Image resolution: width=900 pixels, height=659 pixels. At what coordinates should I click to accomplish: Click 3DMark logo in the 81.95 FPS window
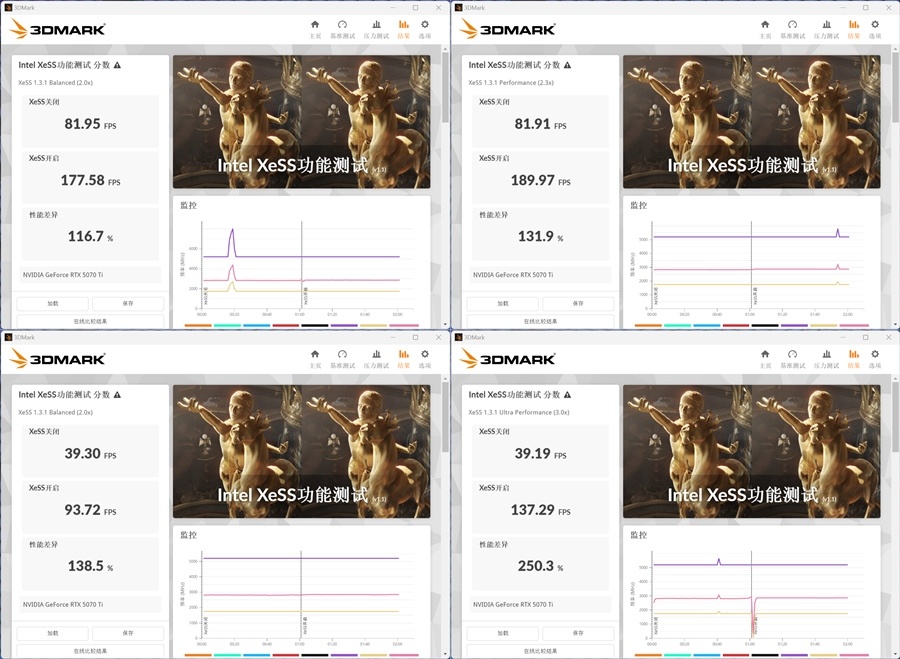(x=57, y=29)
